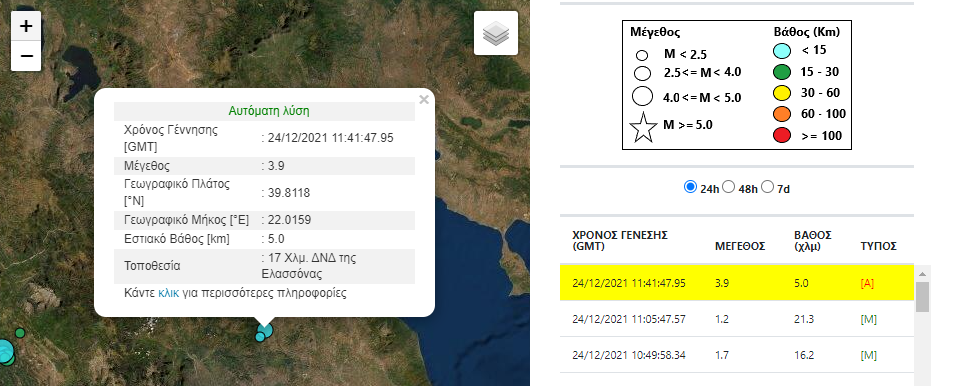The width and height of the screenshot is (958, 386).
Task: Click the [A] type label in highlighted row
Action: click(866, 283)
